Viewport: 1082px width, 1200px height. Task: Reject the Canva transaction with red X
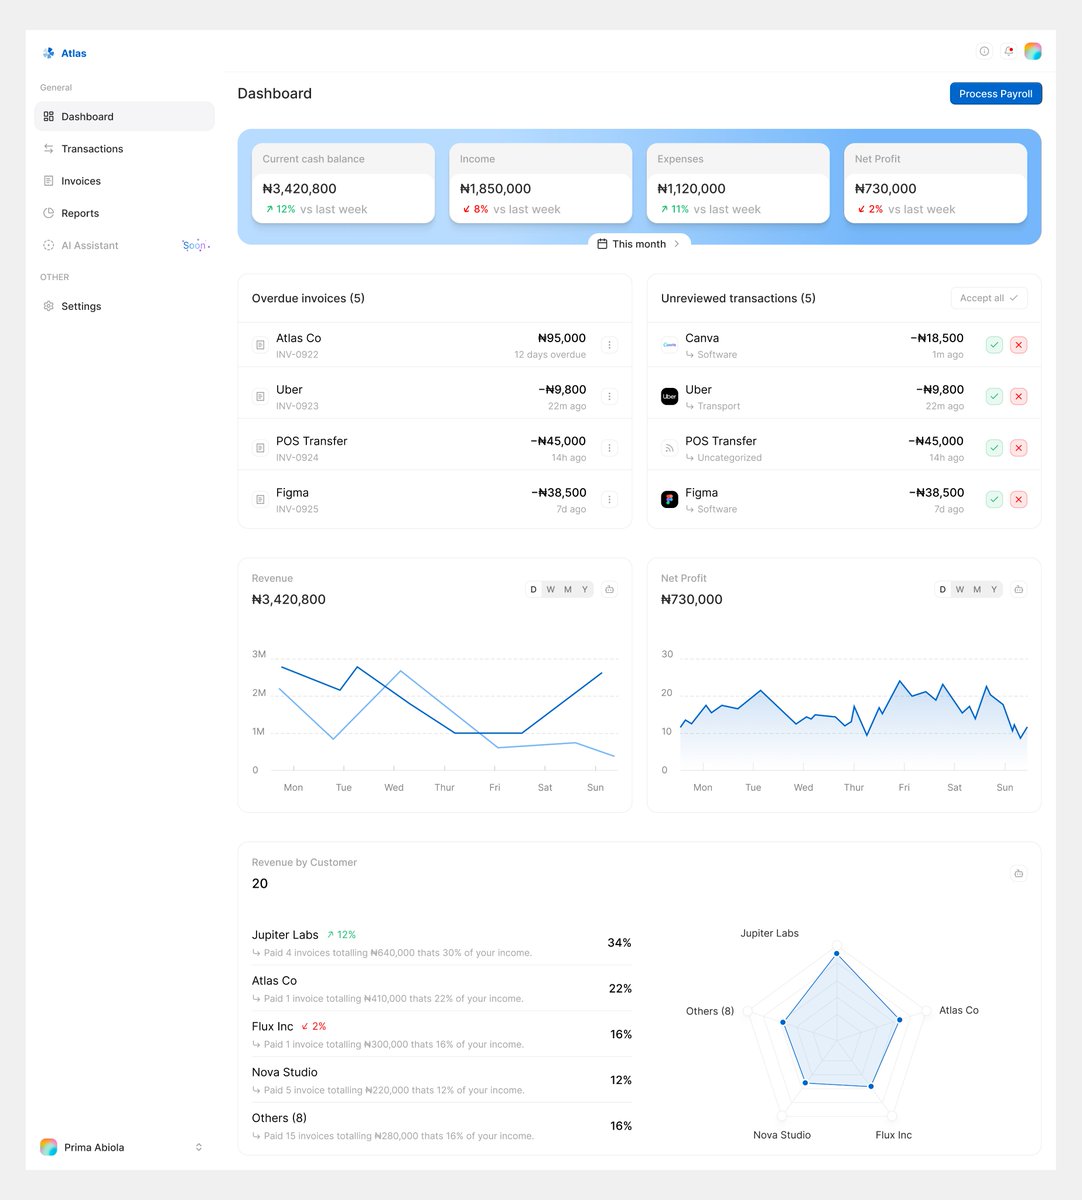coord(1019,345)
